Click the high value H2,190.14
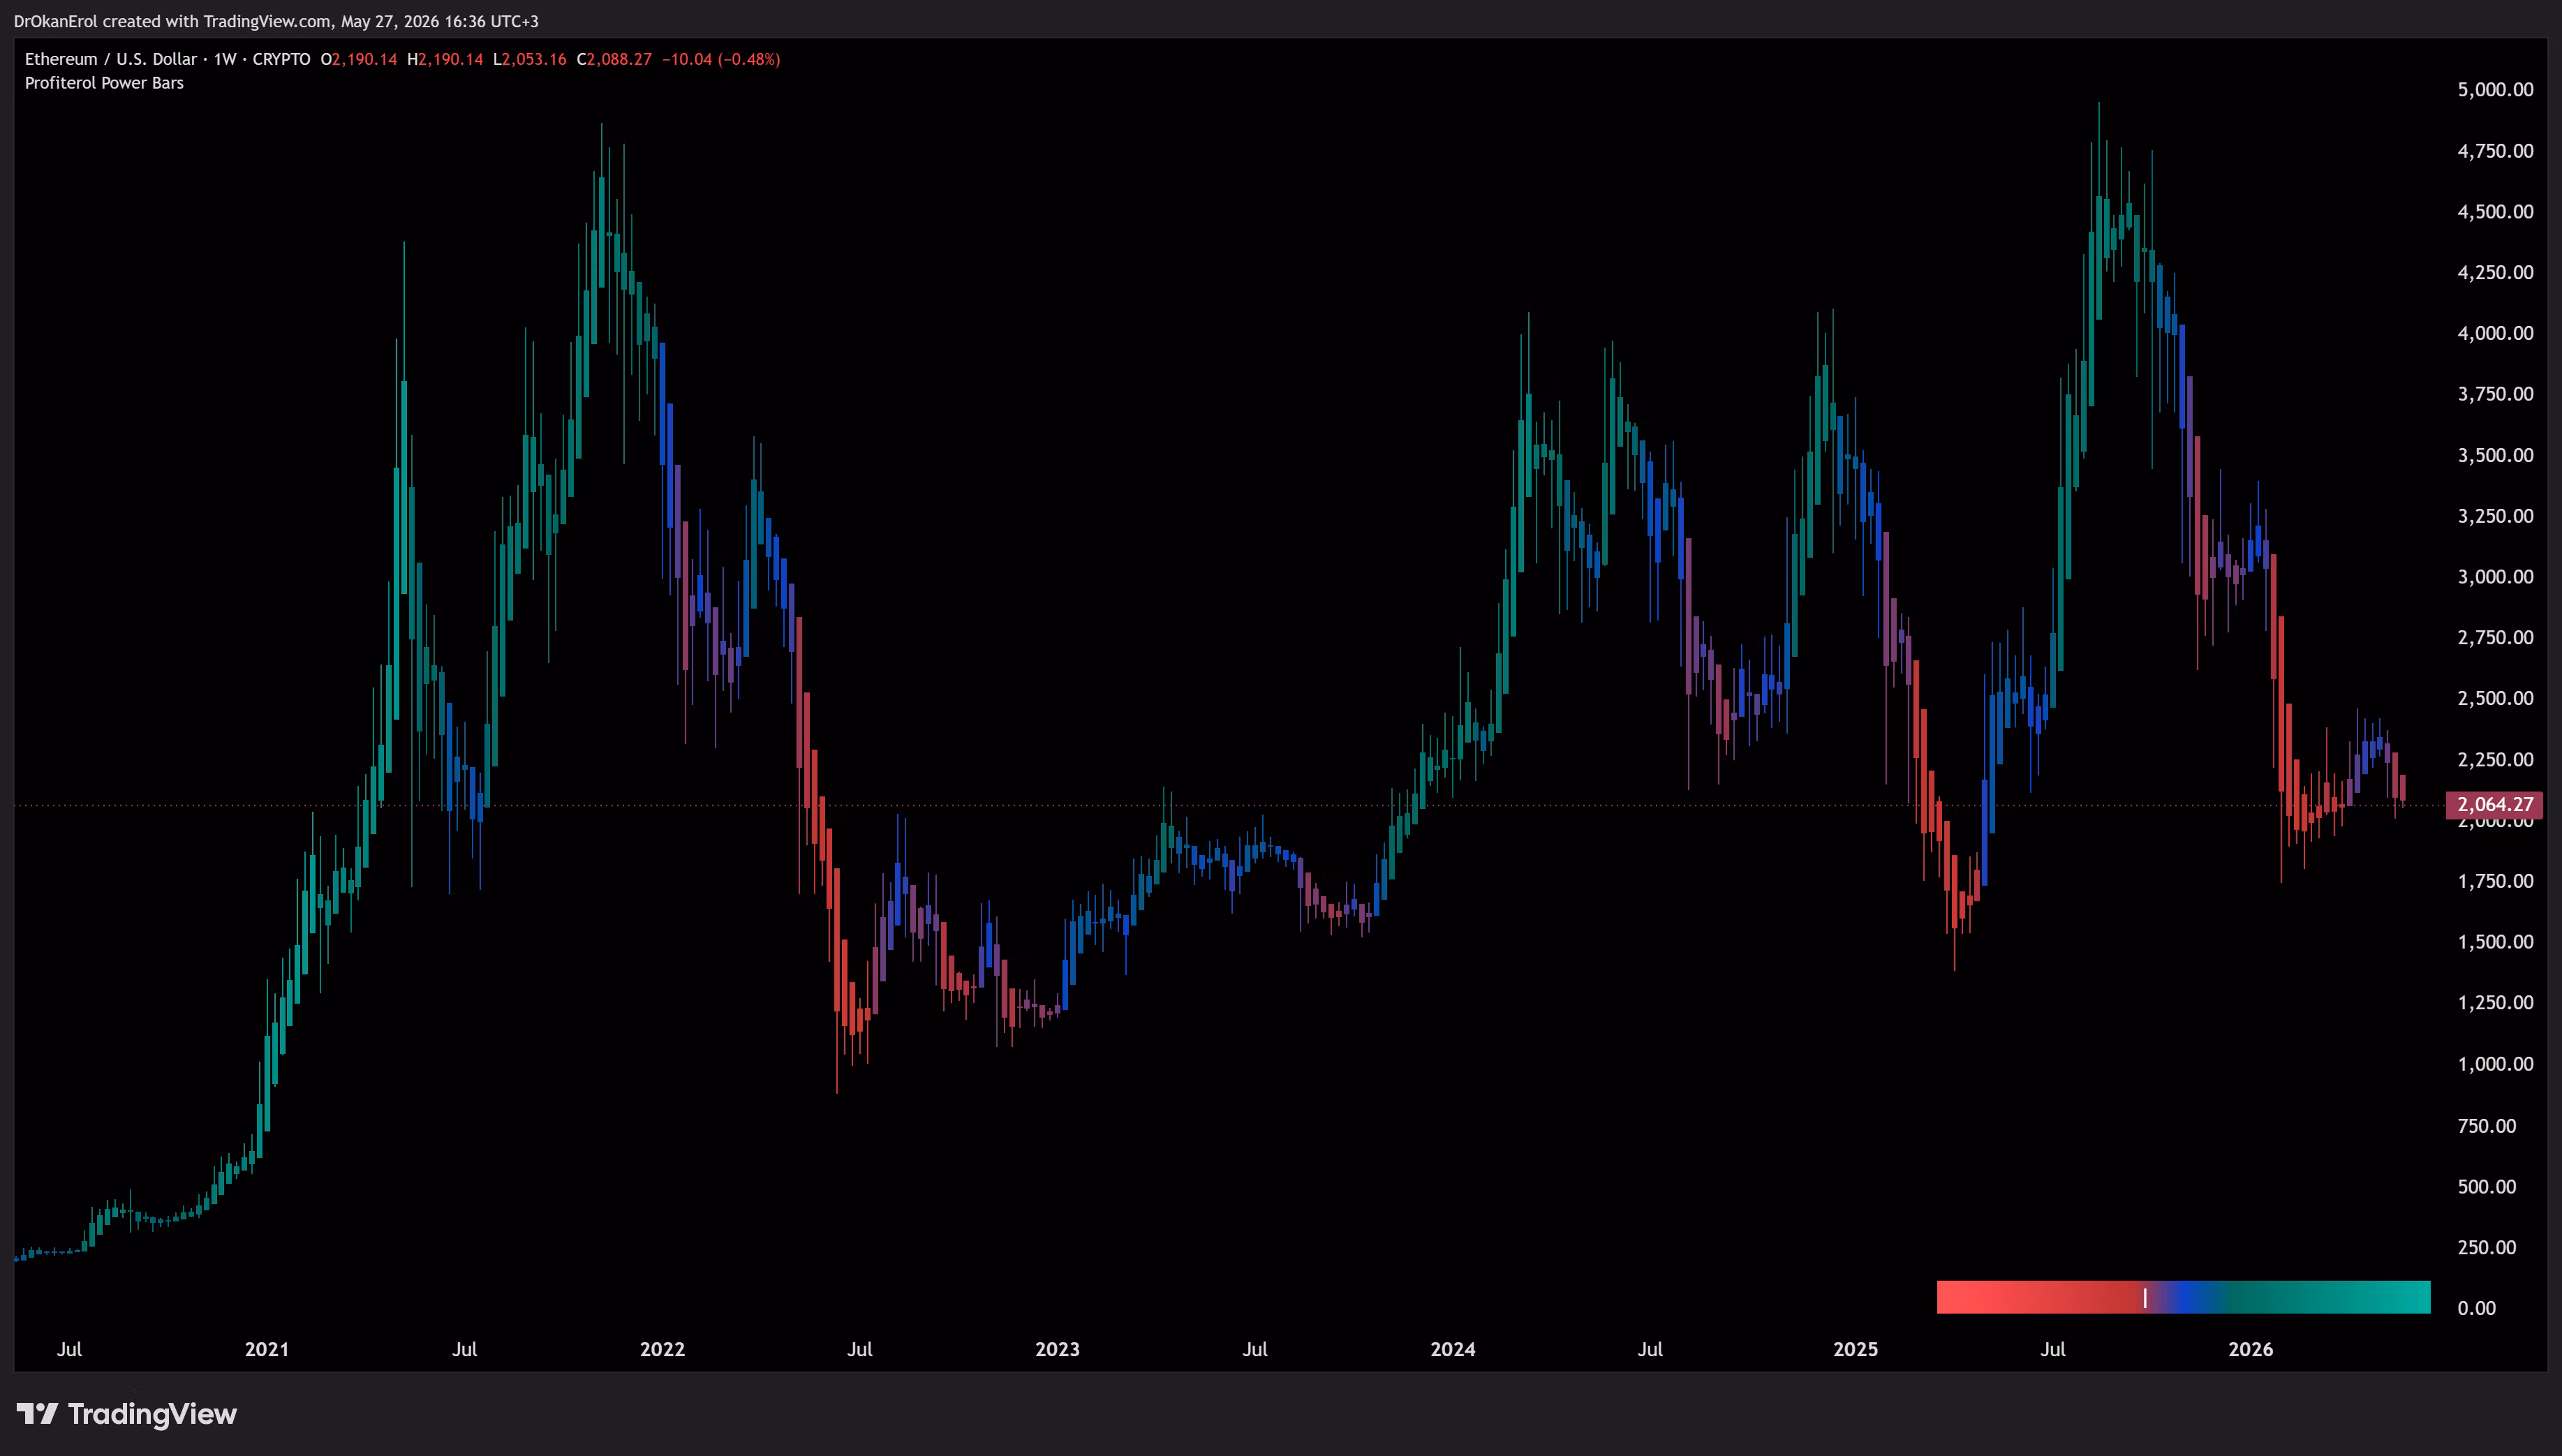The height and width of the screenshot is (1456, 2562). pyautogui.click(x=445, y=59)
